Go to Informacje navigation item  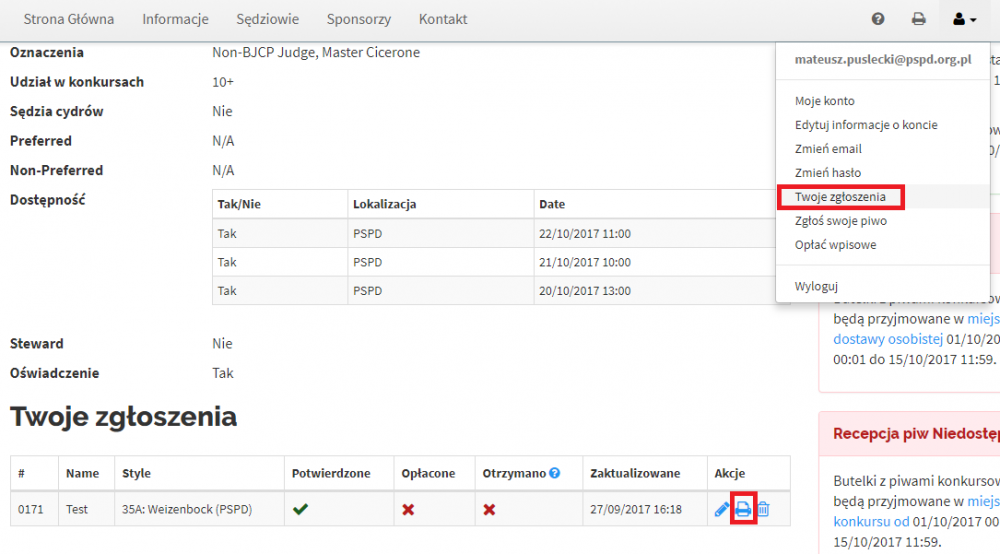(175, 19)
